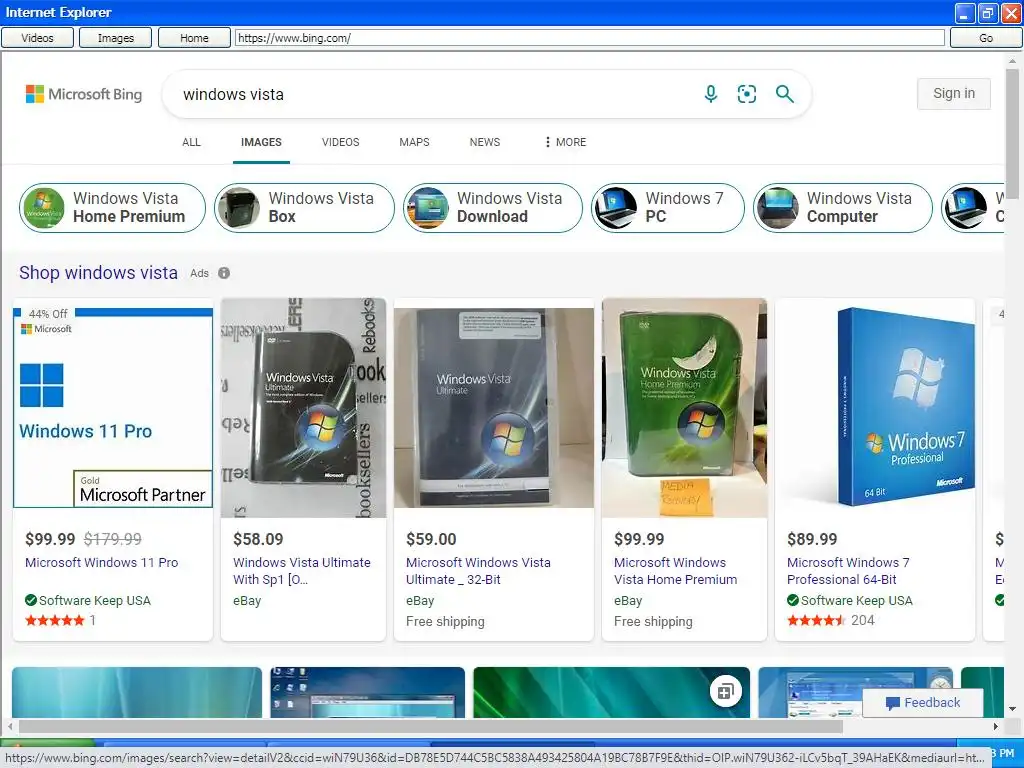Open the NEWS tab
Viewport: 1024px width, 768px height.
pyautogui.click(x=485, y=142)
